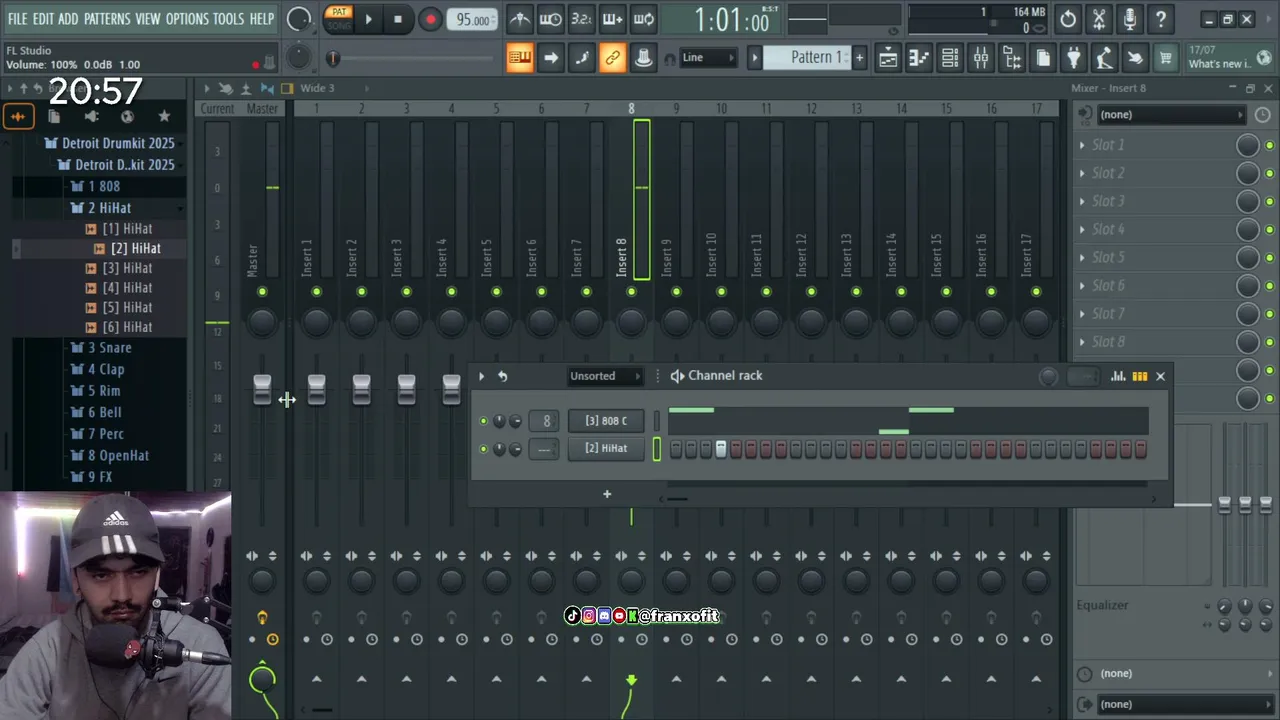The image size is (1280, 720).
Task: Click the undo history circular arrow icon
Action: (x=1068, y=19)
